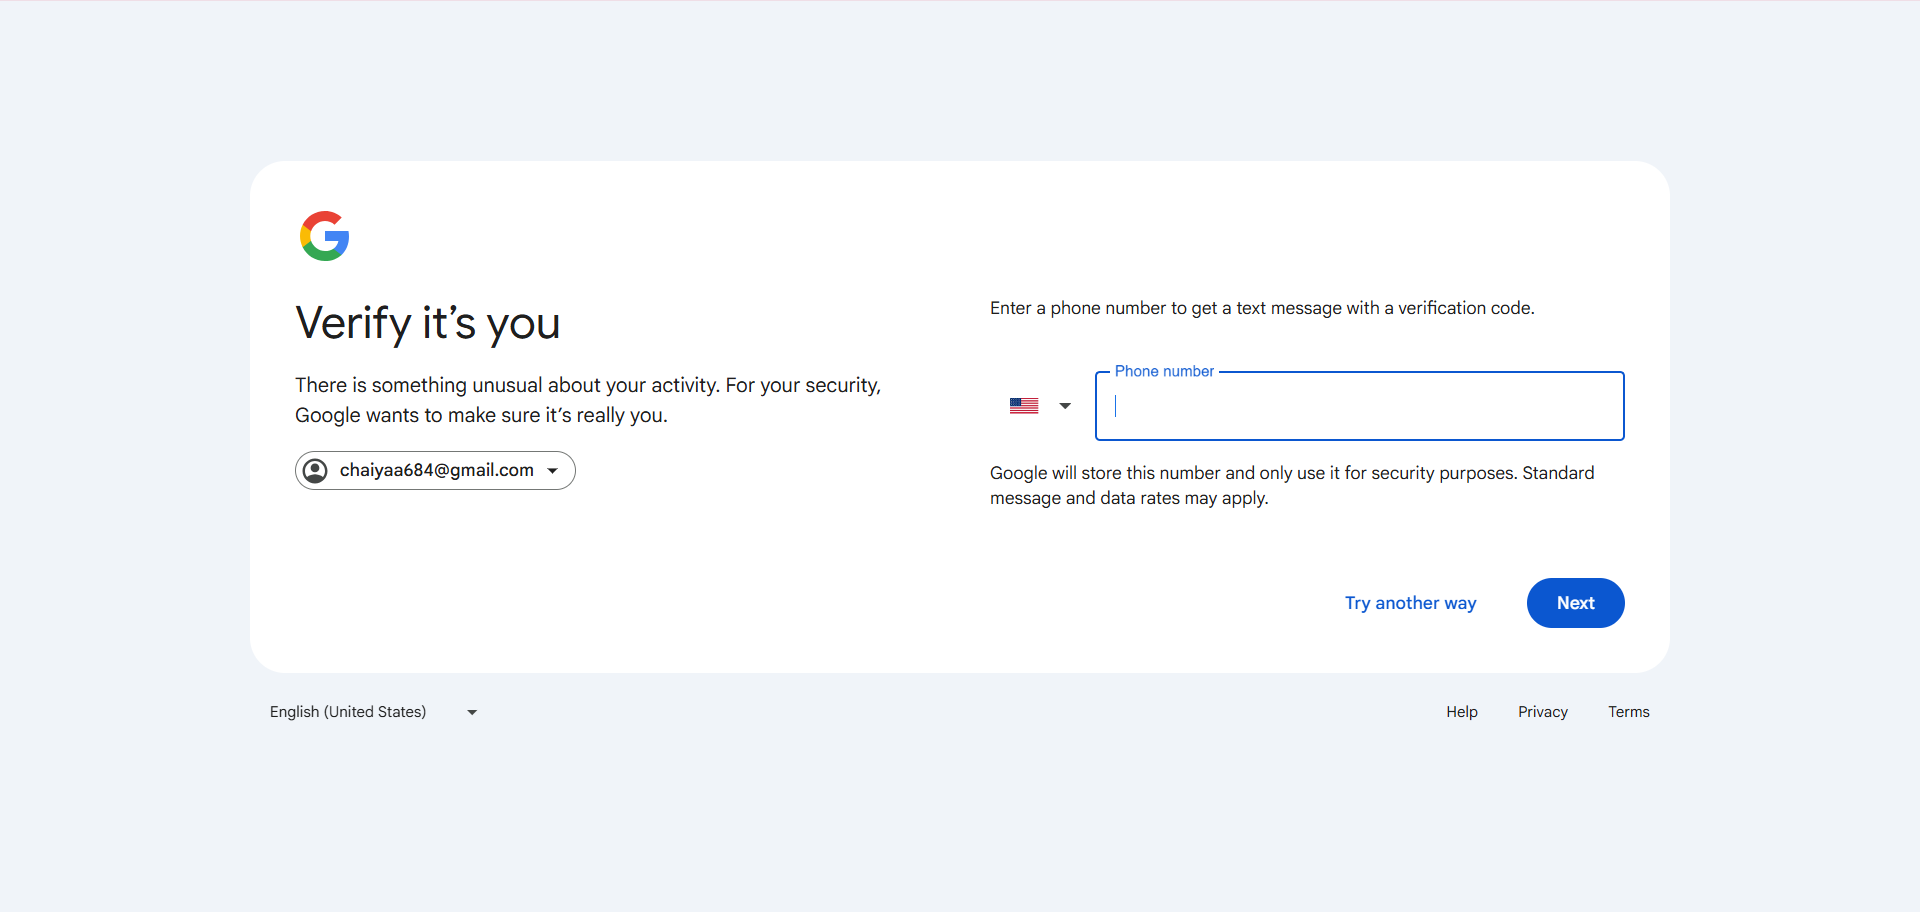
Task: Choose Try another way
Action: point(1410,603)
